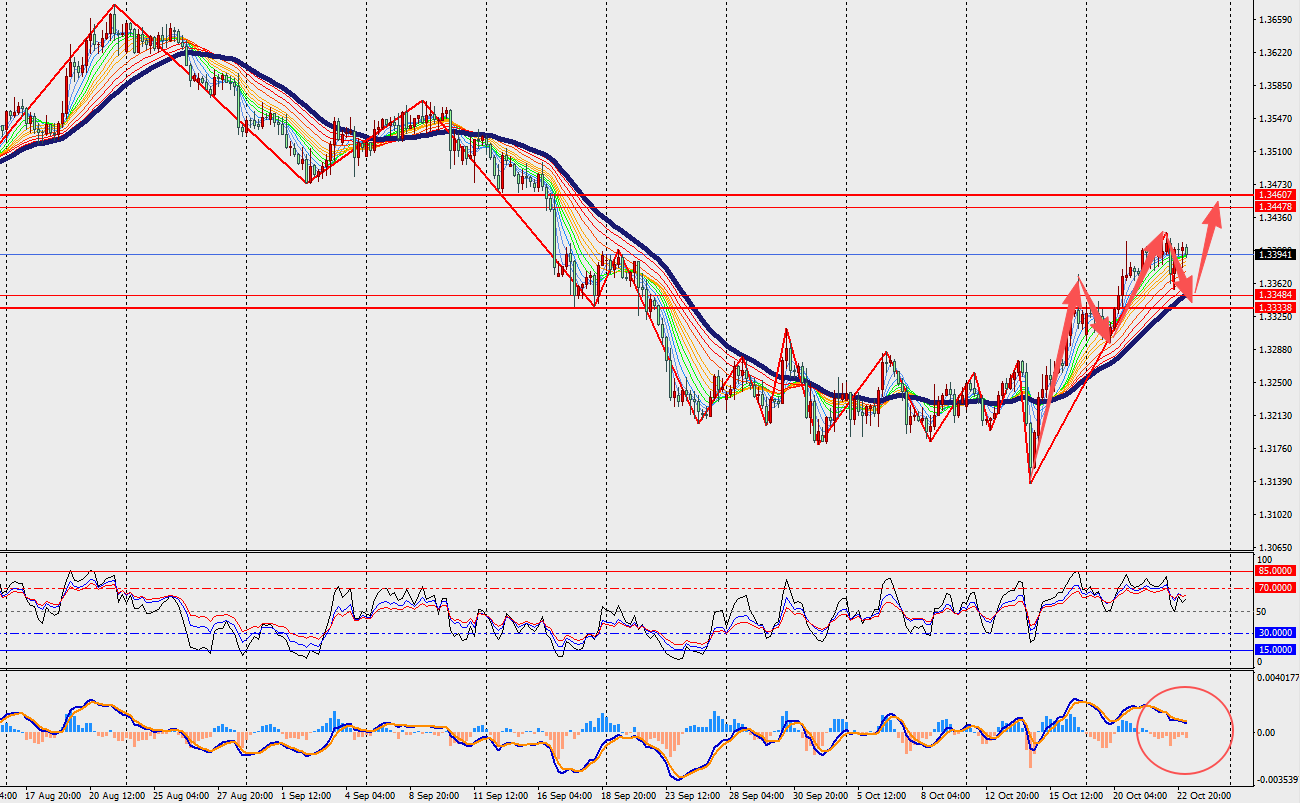Click the 1.32500 price axis value
The image size is (1301, 803).
coord(1275,383)
